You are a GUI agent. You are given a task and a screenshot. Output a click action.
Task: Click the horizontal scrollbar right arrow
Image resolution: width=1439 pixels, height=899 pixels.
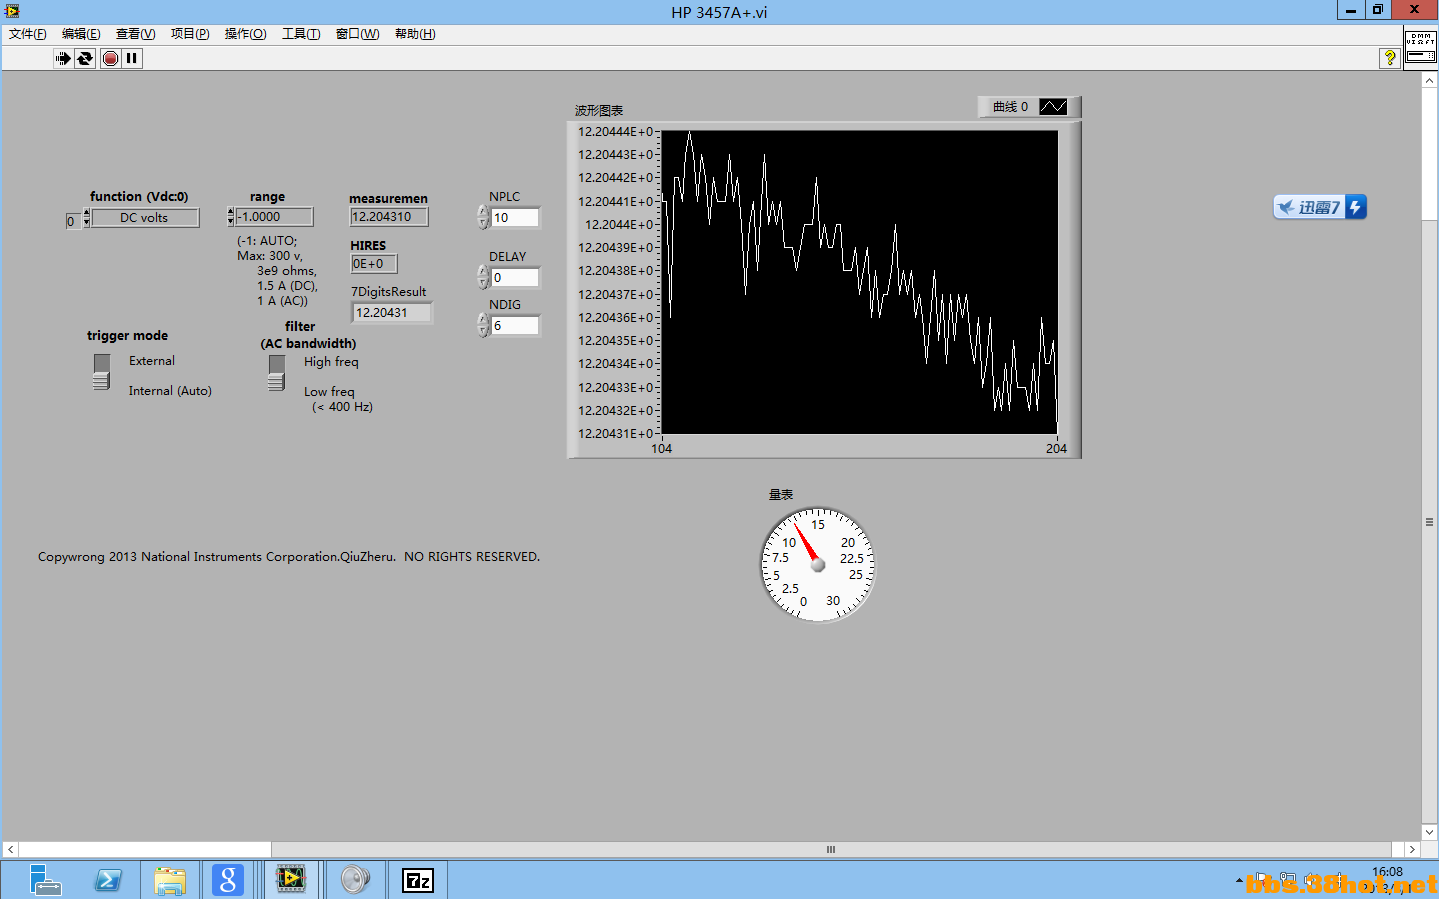(x=1412, y=850)
